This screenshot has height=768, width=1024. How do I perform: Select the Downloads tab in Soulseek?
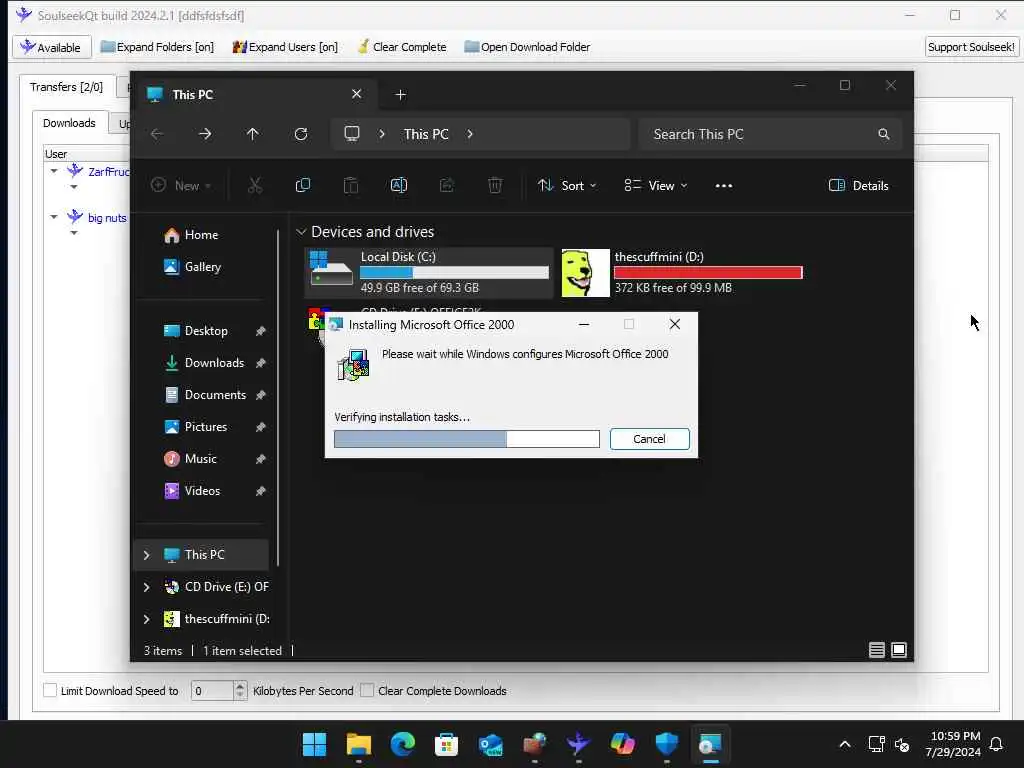click(69, 123)
